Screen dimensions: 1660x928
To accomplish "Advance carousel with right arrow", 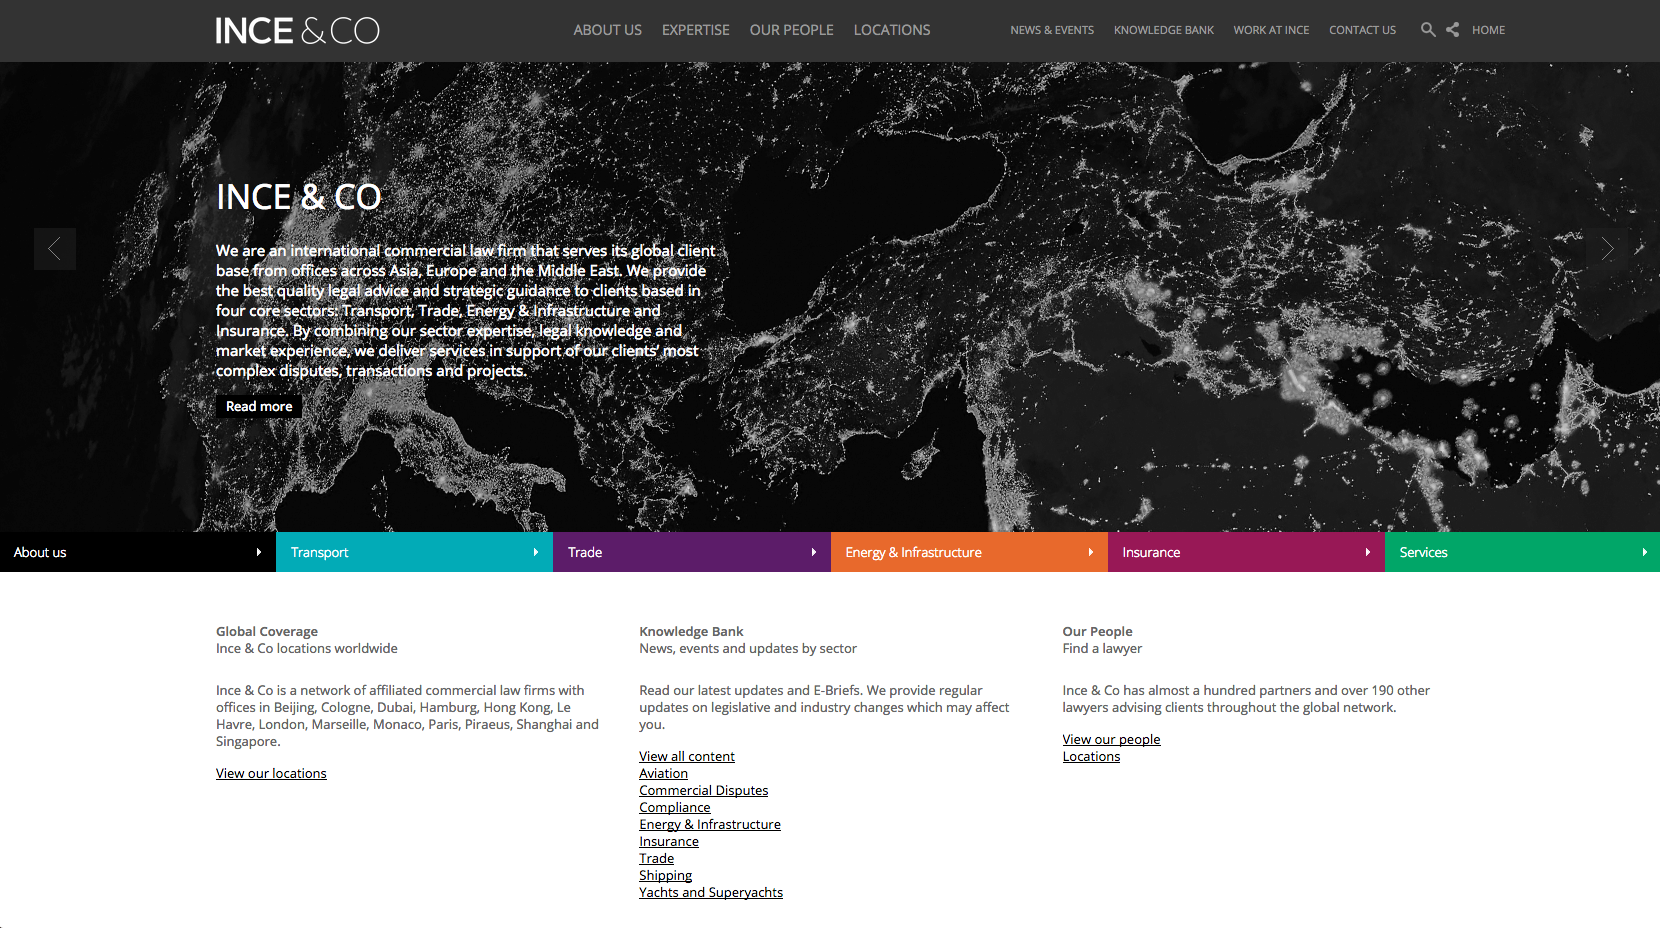I will [x=1606, y=249].
